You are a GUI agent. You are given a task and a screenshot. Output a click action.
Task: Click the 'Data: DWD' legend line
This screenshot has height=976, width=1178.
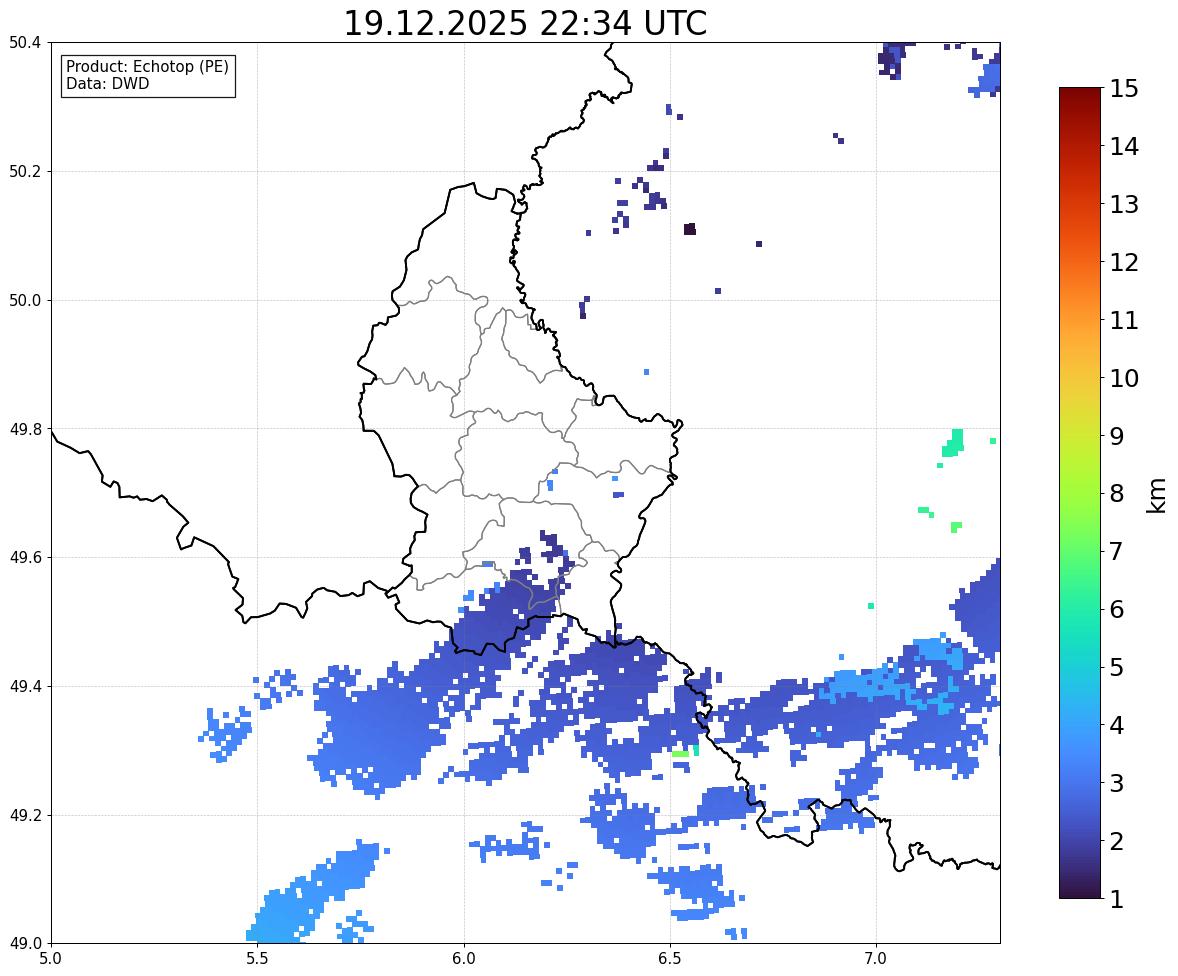point(107,83)
